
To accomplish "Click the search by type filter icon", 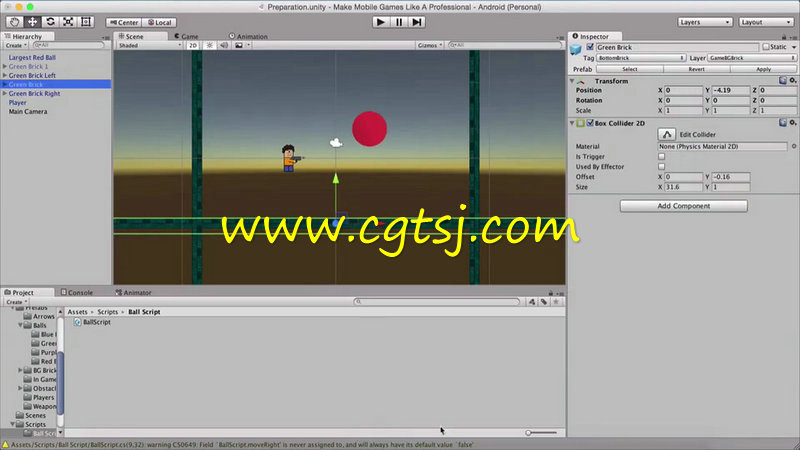I will [532, 302].
